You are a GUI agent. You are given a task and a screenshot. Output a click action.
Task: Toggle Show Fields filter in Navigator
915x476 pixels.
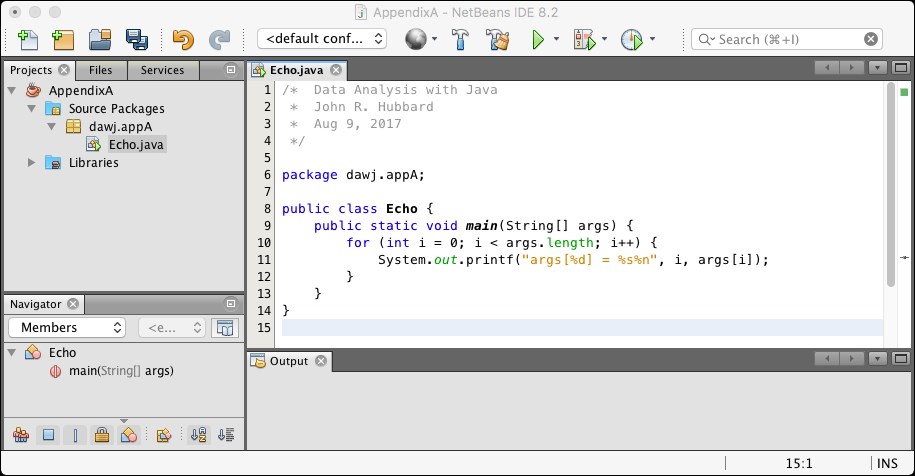tap(48, 435)
